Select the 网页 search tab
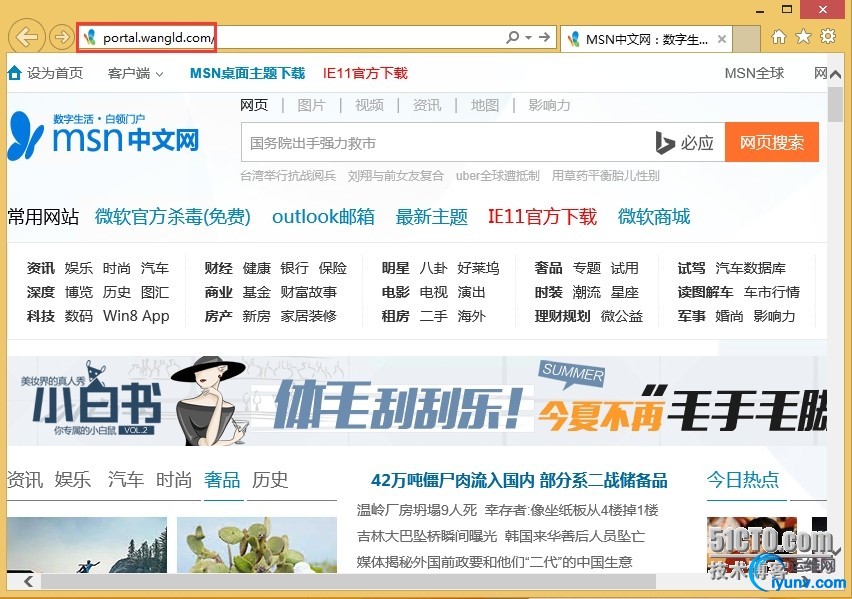The image size is (852, 599). [254, 105]
